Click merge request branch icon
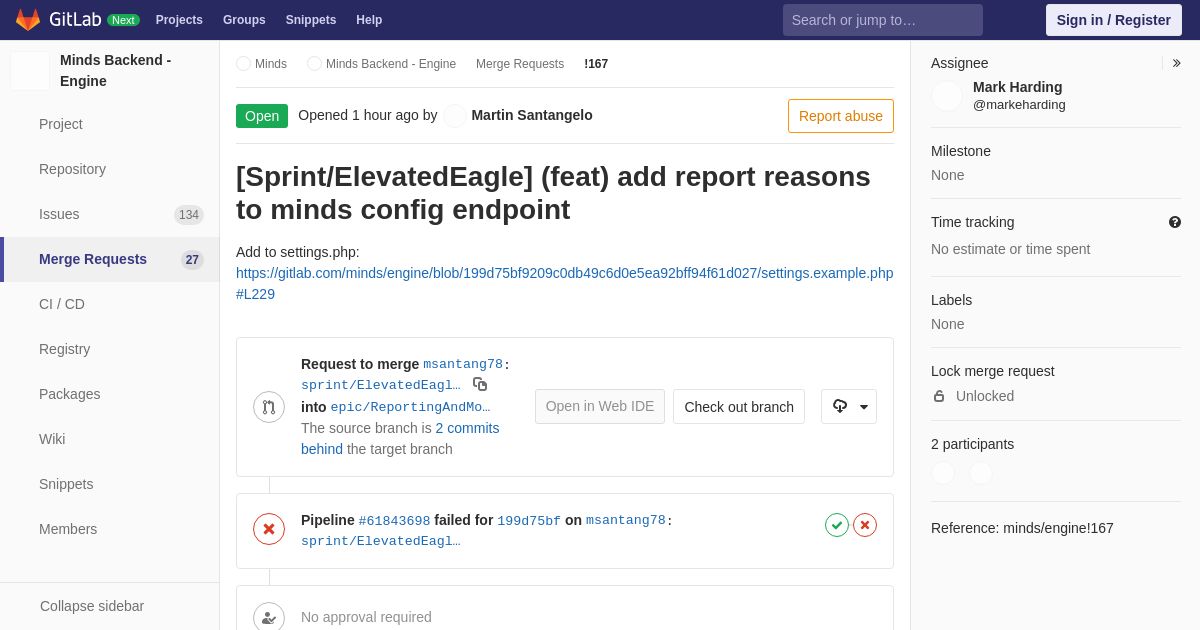 [269, 407]
